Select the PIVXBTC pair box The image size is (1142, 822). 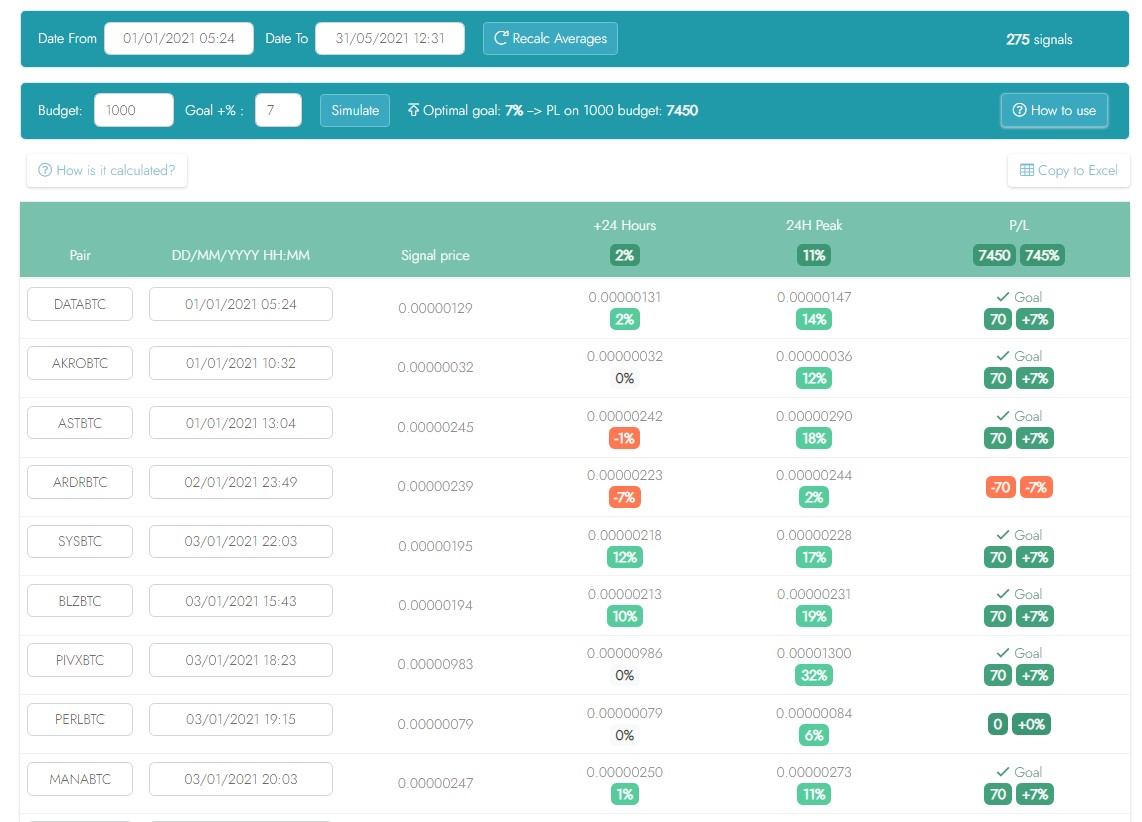(x=80, y=660)
